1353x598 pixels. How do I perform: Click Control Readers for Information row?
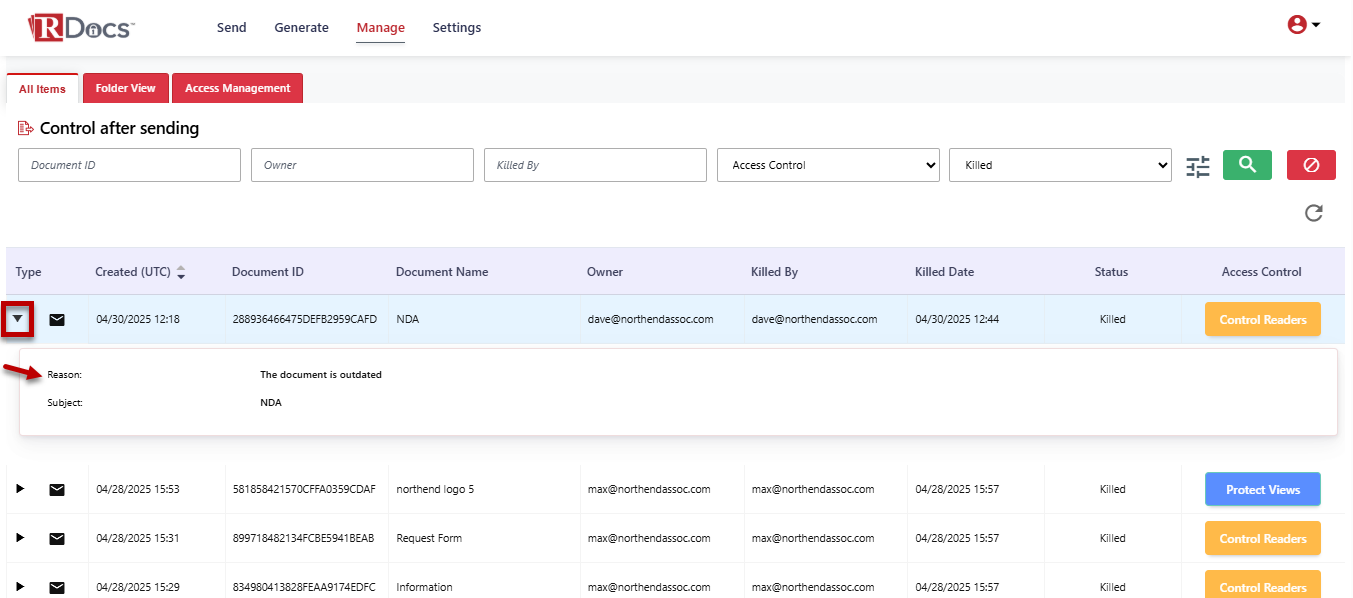tap(1263, 585)
